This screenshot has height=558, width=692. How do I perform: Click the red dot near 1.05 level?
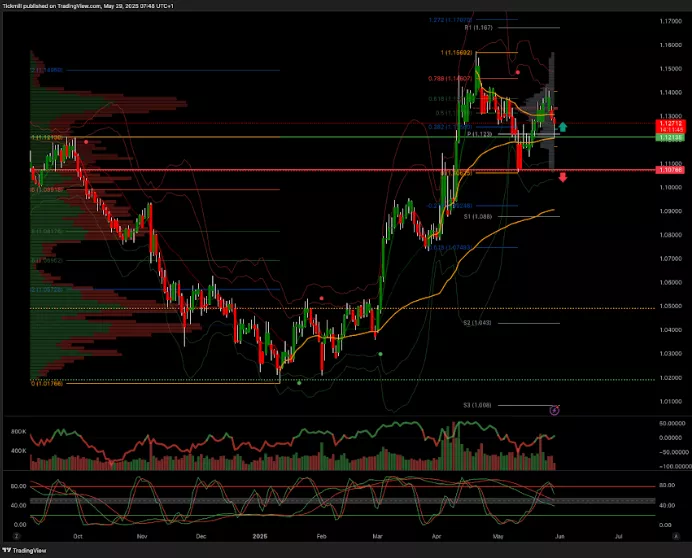tap(321, 298)
